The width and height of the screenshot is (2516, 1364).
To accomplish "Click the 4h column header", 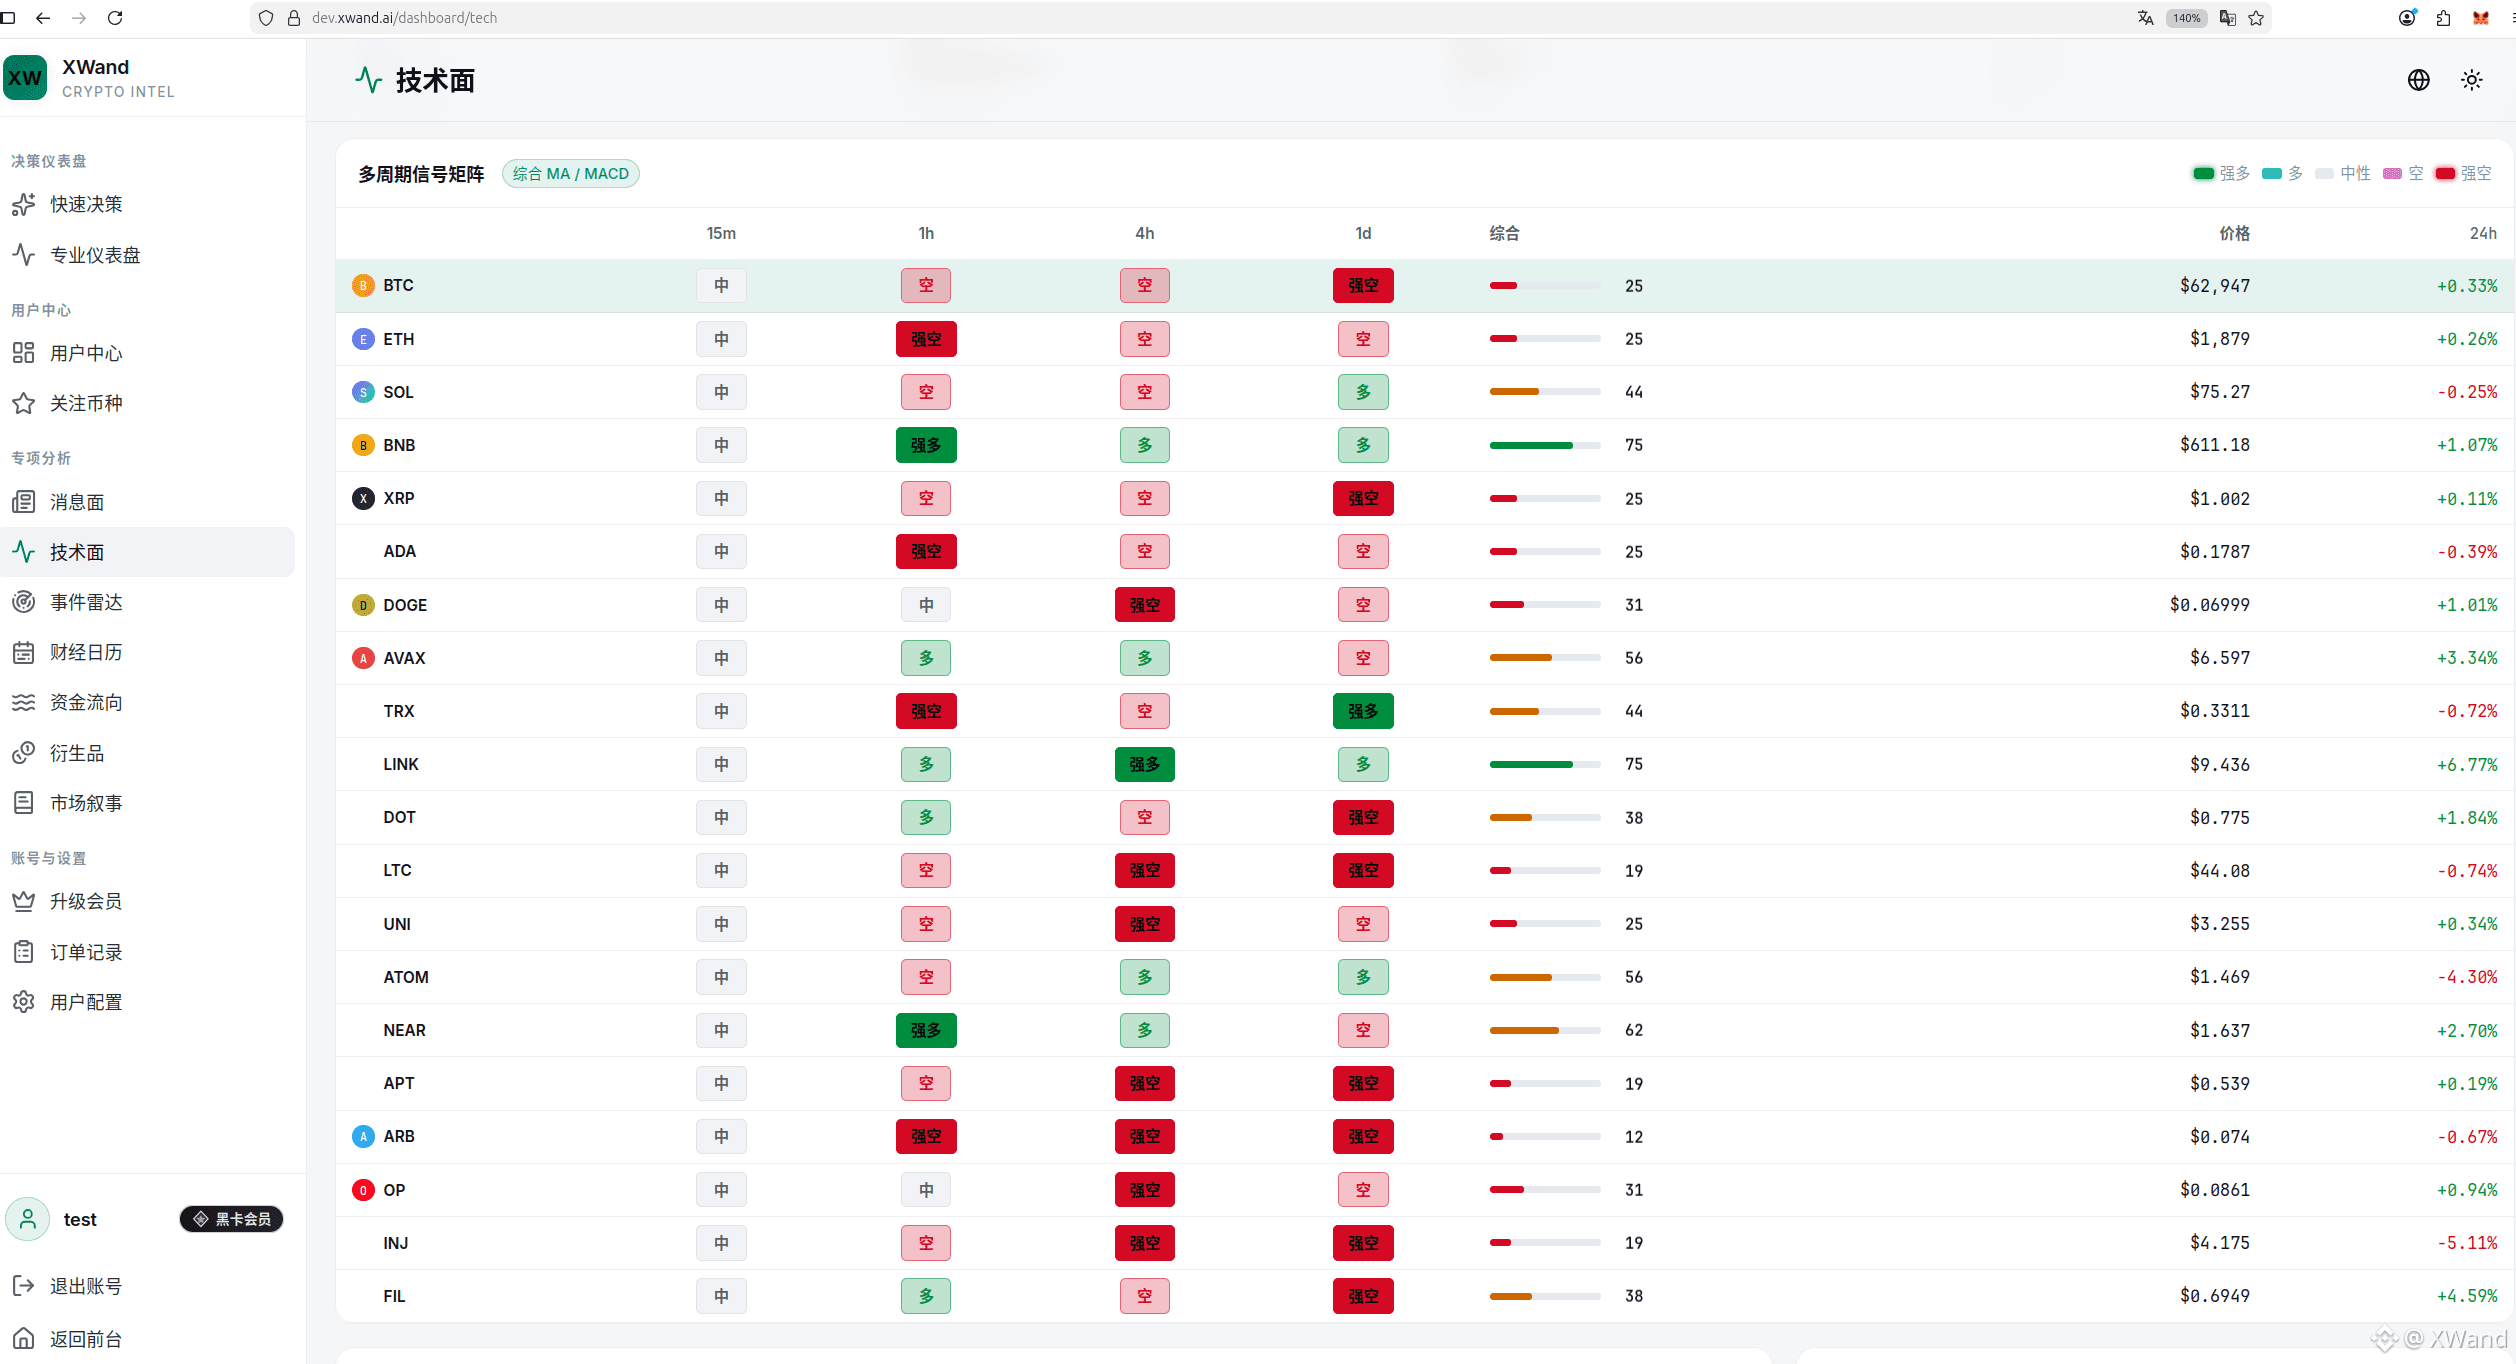I will coord(1145,233).
